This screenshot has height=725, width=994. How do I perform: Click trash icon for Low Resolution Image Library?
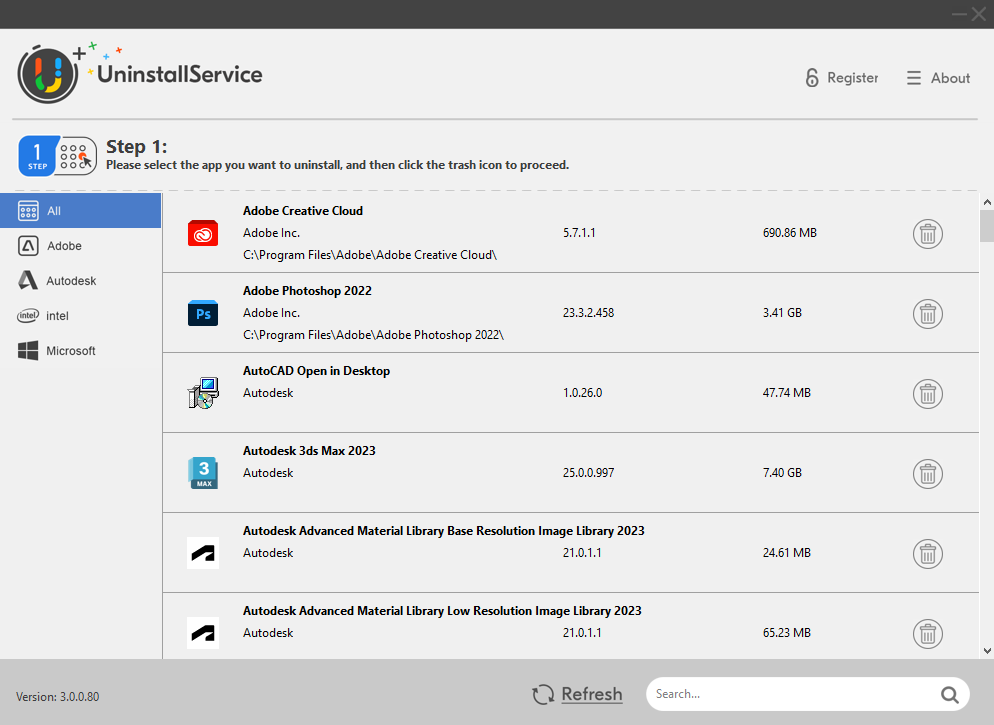pos(927,633)
